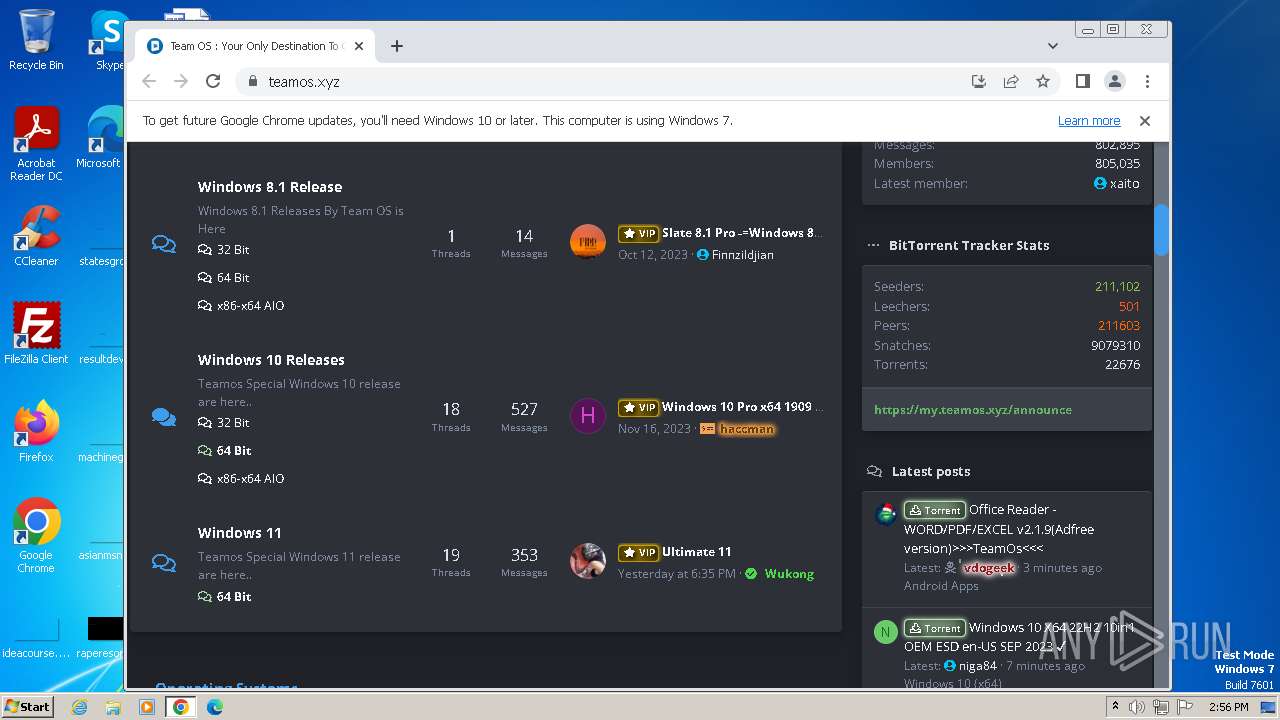
Task: Click the Torrent tag on Office Reader post
Action: click(x=935, y=510)
